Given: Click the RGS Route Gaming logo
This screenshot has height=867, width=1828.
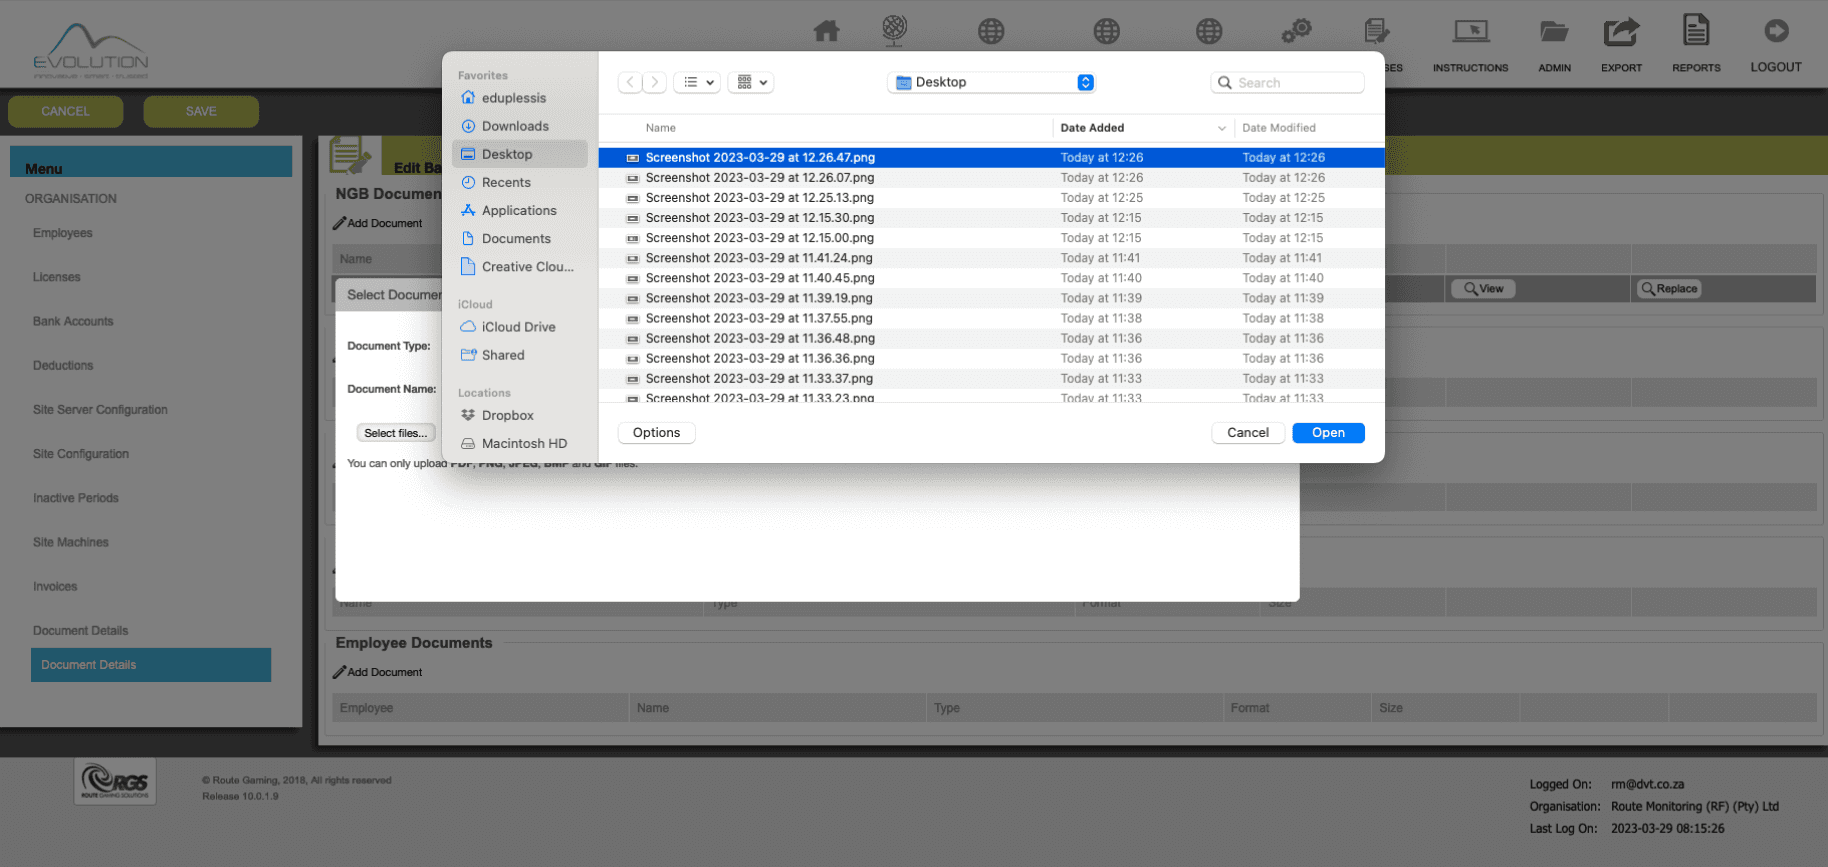Looking at the screenshot, I should (x=115, y=781).
